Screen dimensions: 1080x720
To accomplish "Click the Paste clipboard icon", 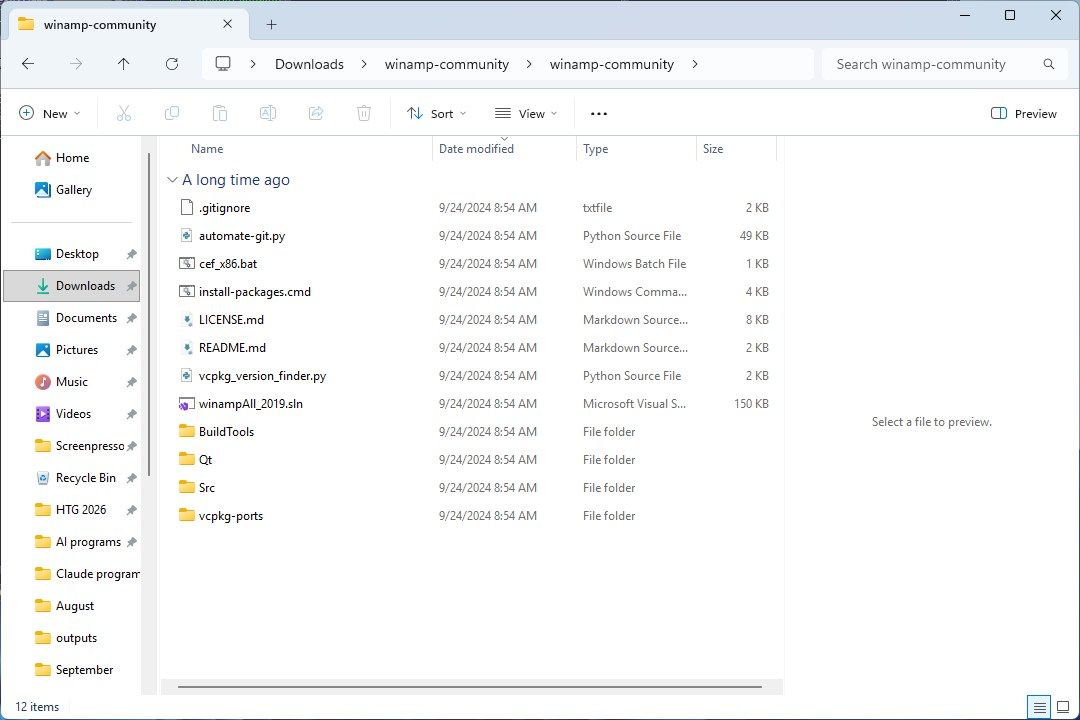I will [220, 114].
